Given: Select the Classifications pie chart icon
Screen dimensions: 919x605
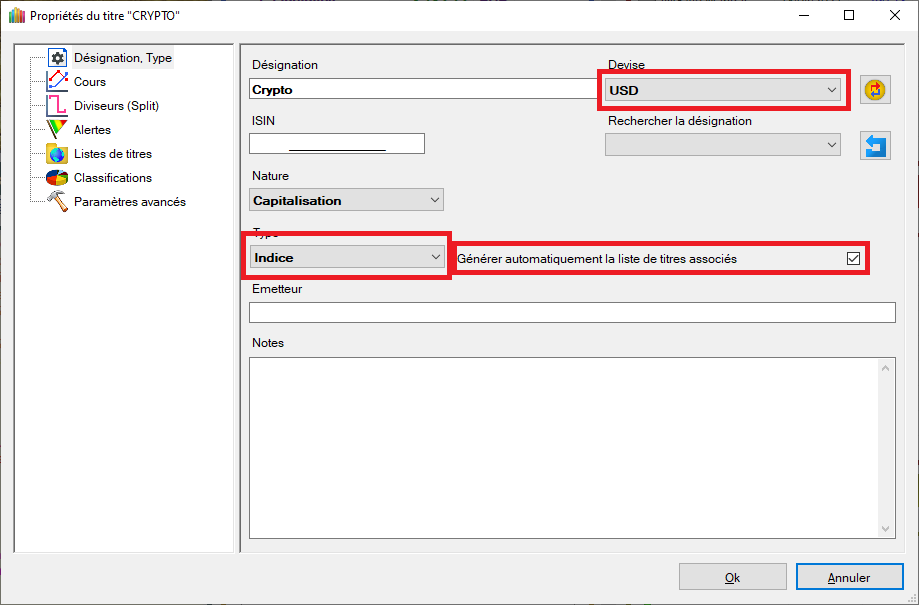Looking at the screenshot, I should pyautogui.click(x=57, y=178).
